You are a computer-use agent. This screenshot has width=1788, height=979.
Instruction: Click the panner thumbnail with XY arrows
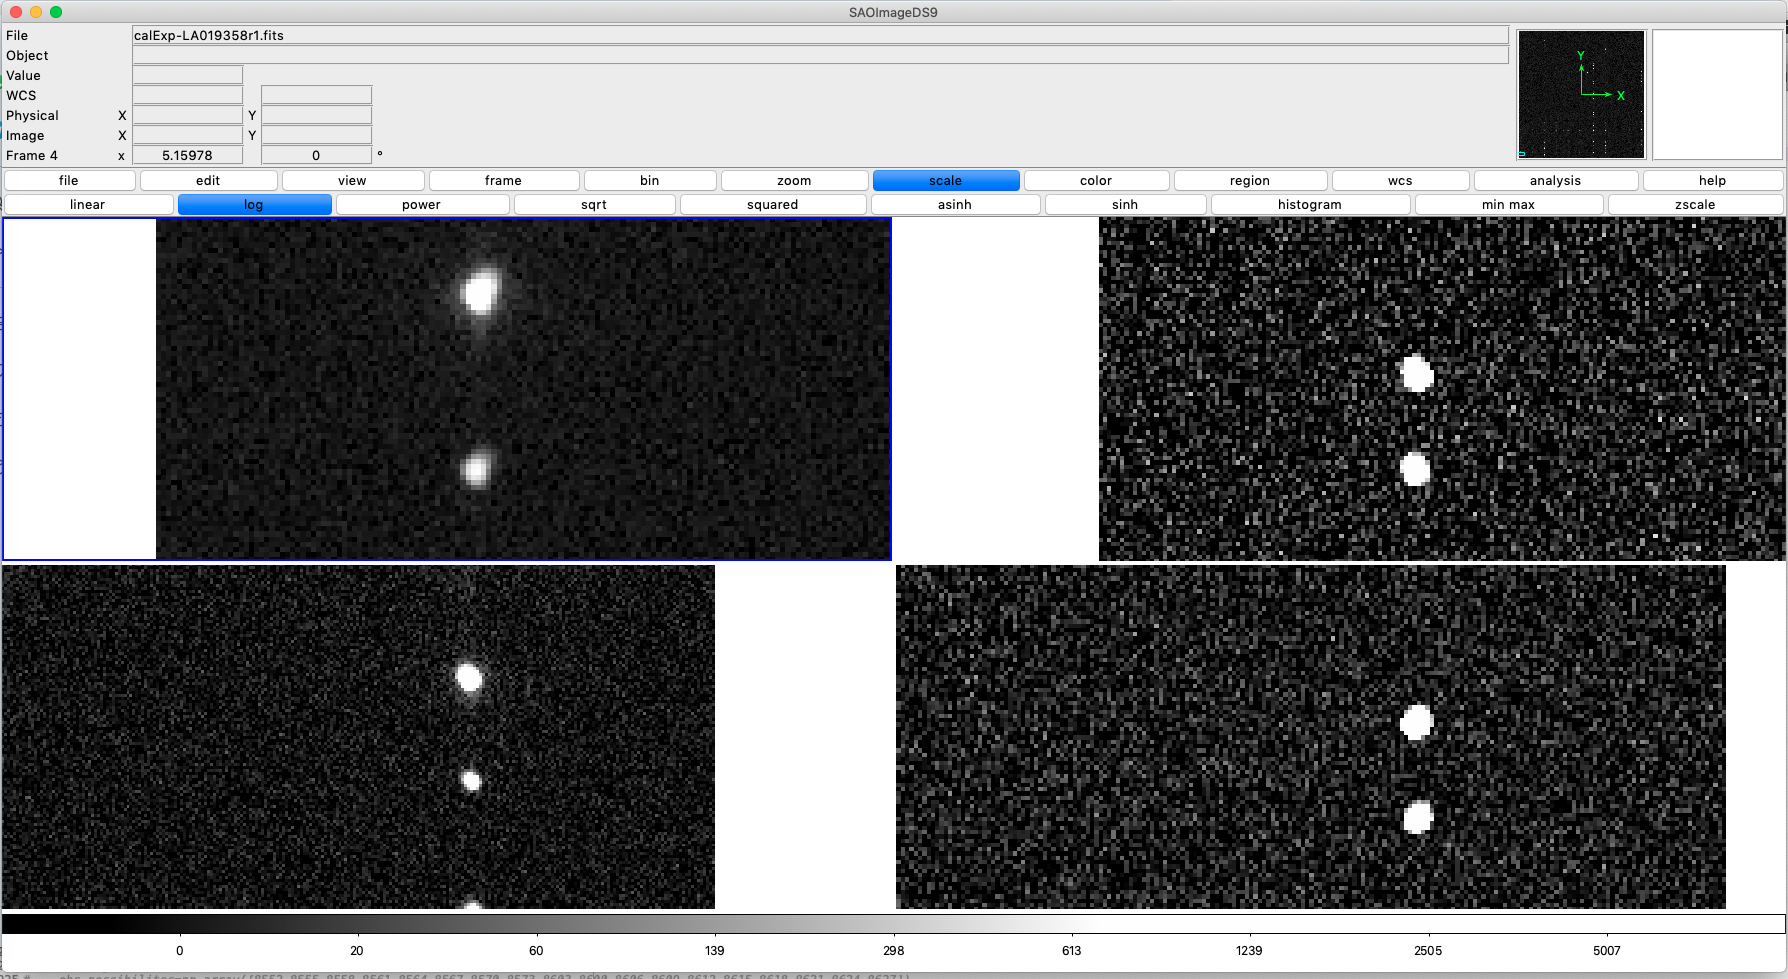point(1581,94)
